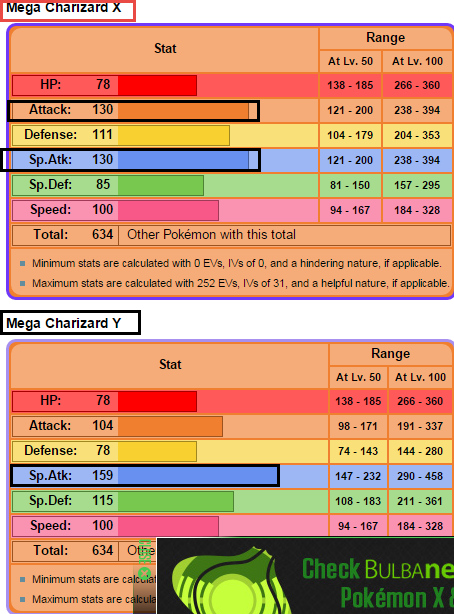Open 'Other Pokémon with this total' link for Charizard X
454x614 pixels.
[x=211, y=235]
